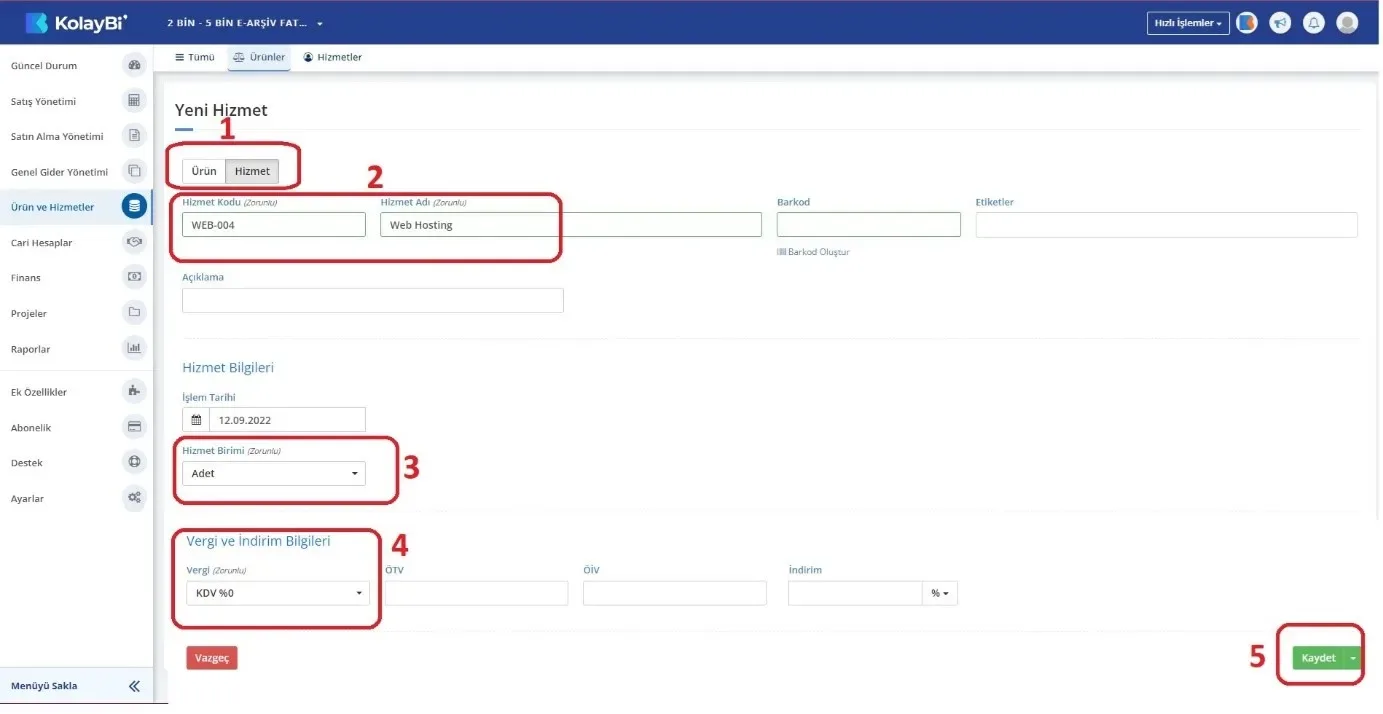Open the Vergi KDV %0 dropdown
The image size is (1383, 714).
point(278,593)
